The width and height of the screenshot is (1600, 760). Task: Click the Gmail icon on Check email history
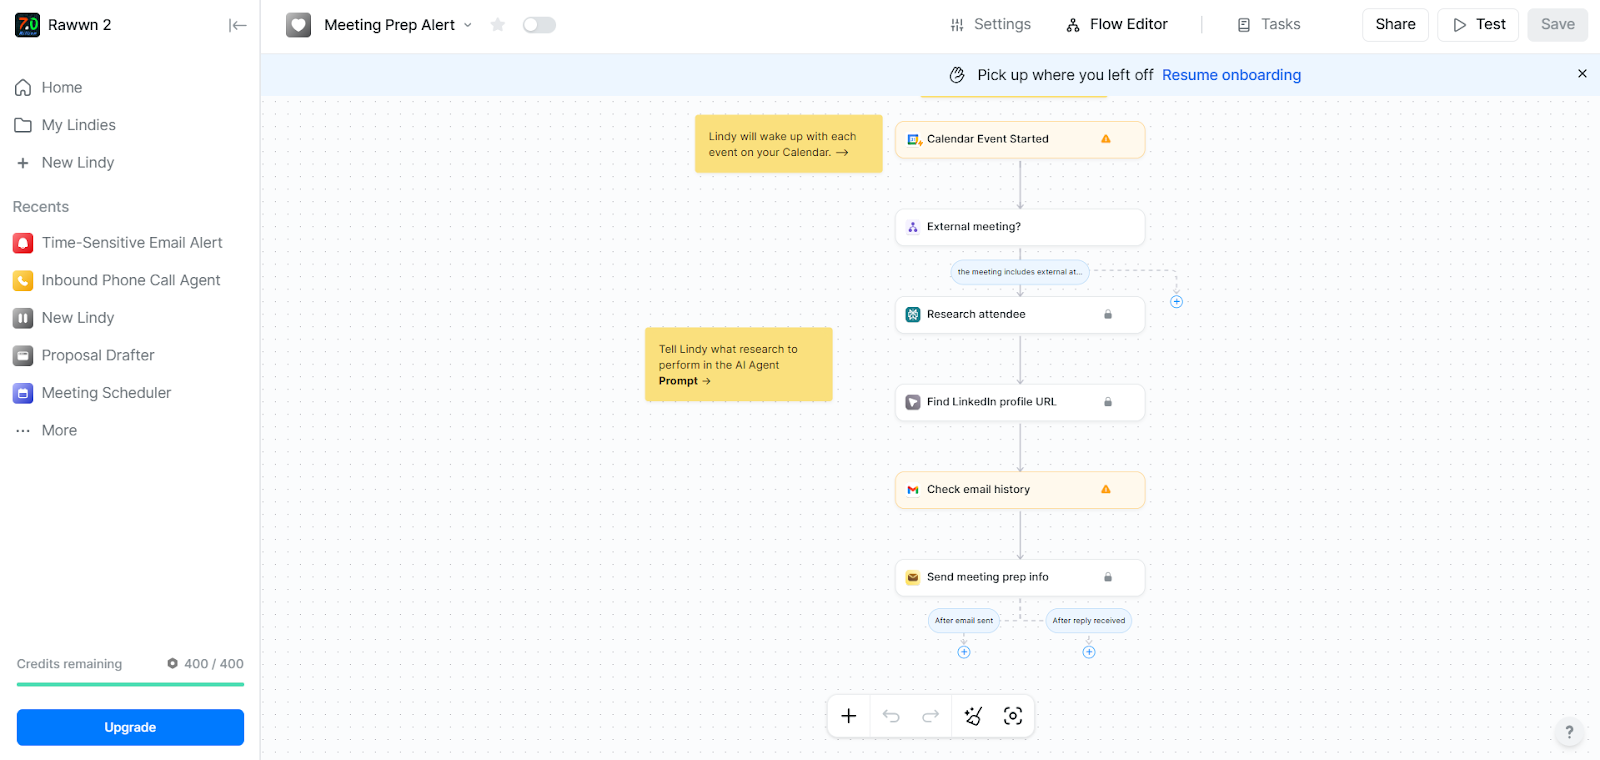click(x=912, y=490)
